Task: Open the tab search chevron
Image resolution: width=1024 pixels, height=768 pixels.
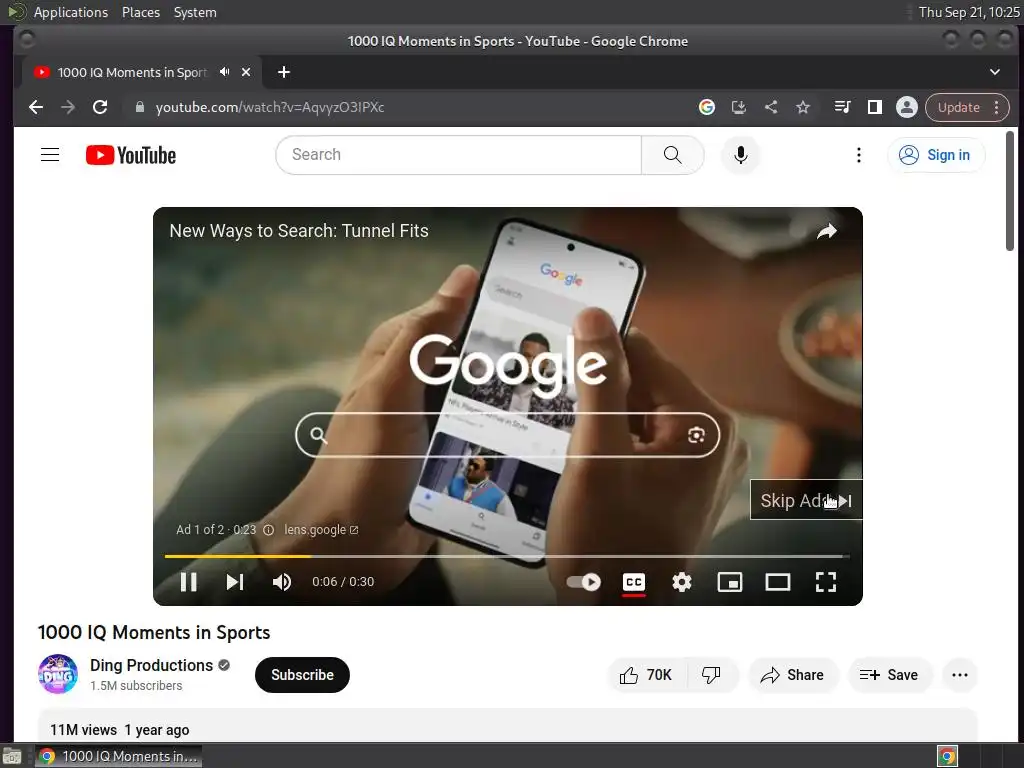Action: 995,72
